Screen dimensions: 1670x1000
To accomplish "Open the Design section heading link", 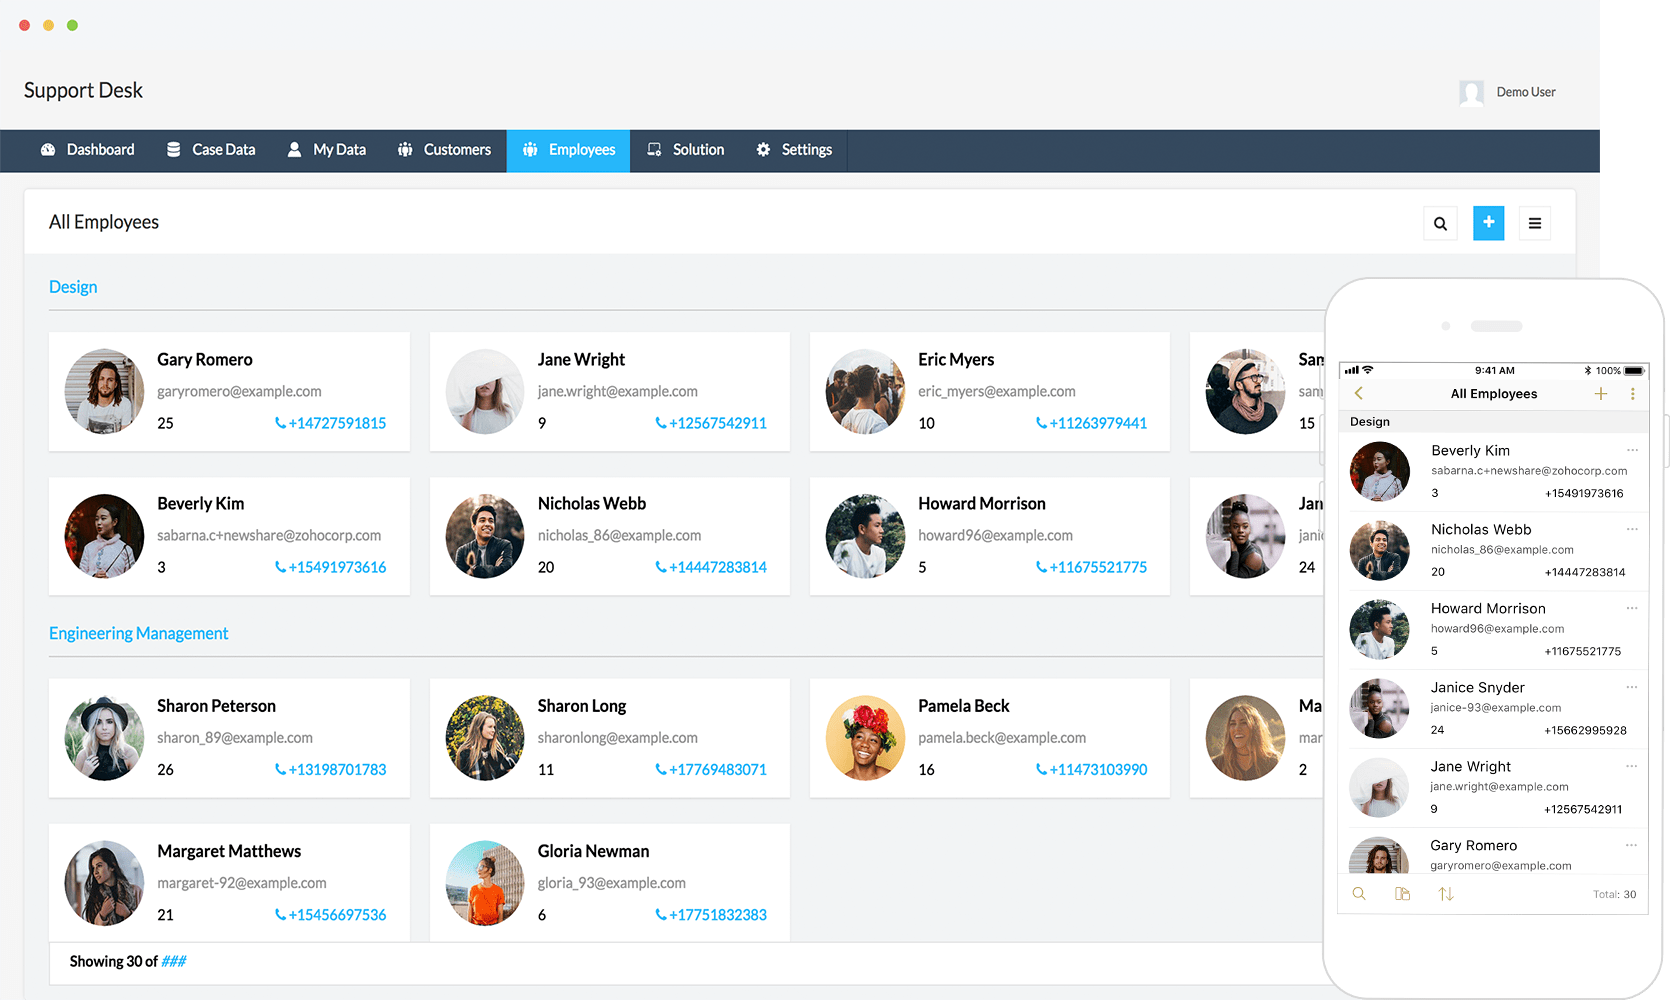I will pyautogui.click(x=72, y=287).
